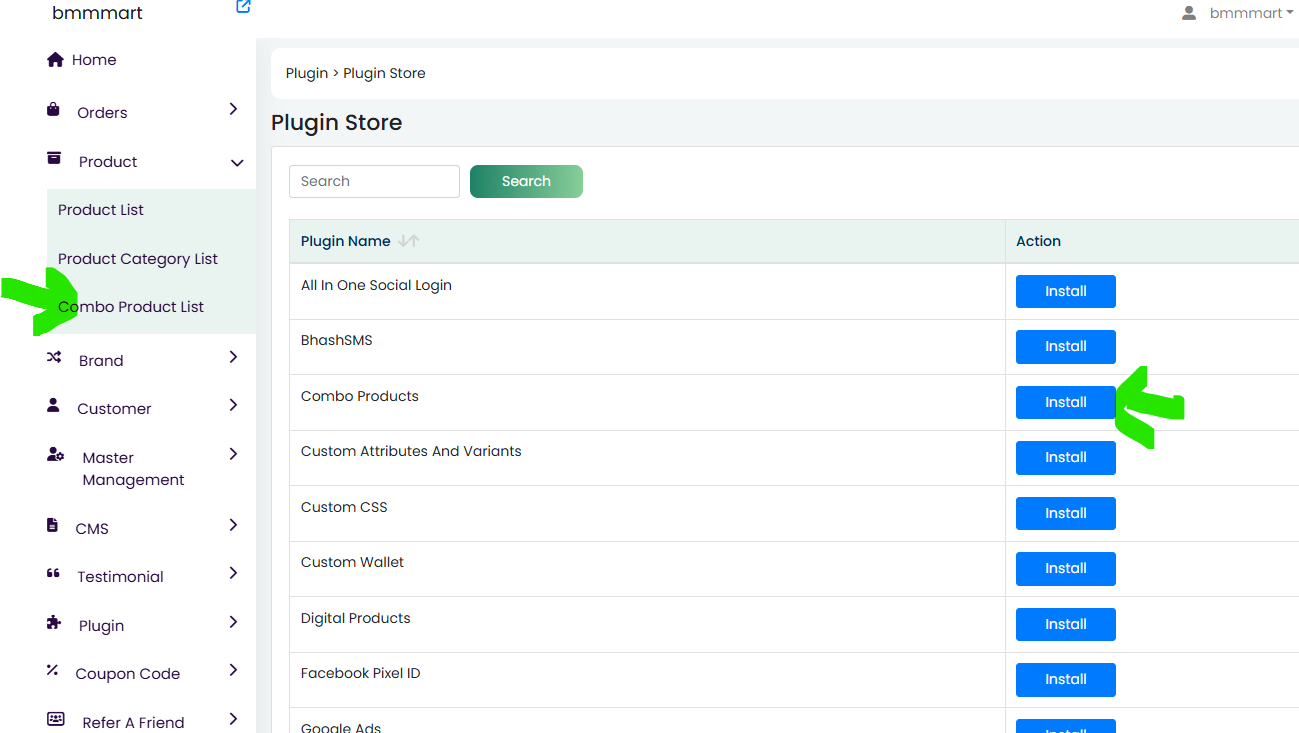The width and height of the screenshot is (1299, 733).
Task: Click the bmmmart store name in sidebar
Action: coord(97,13)
